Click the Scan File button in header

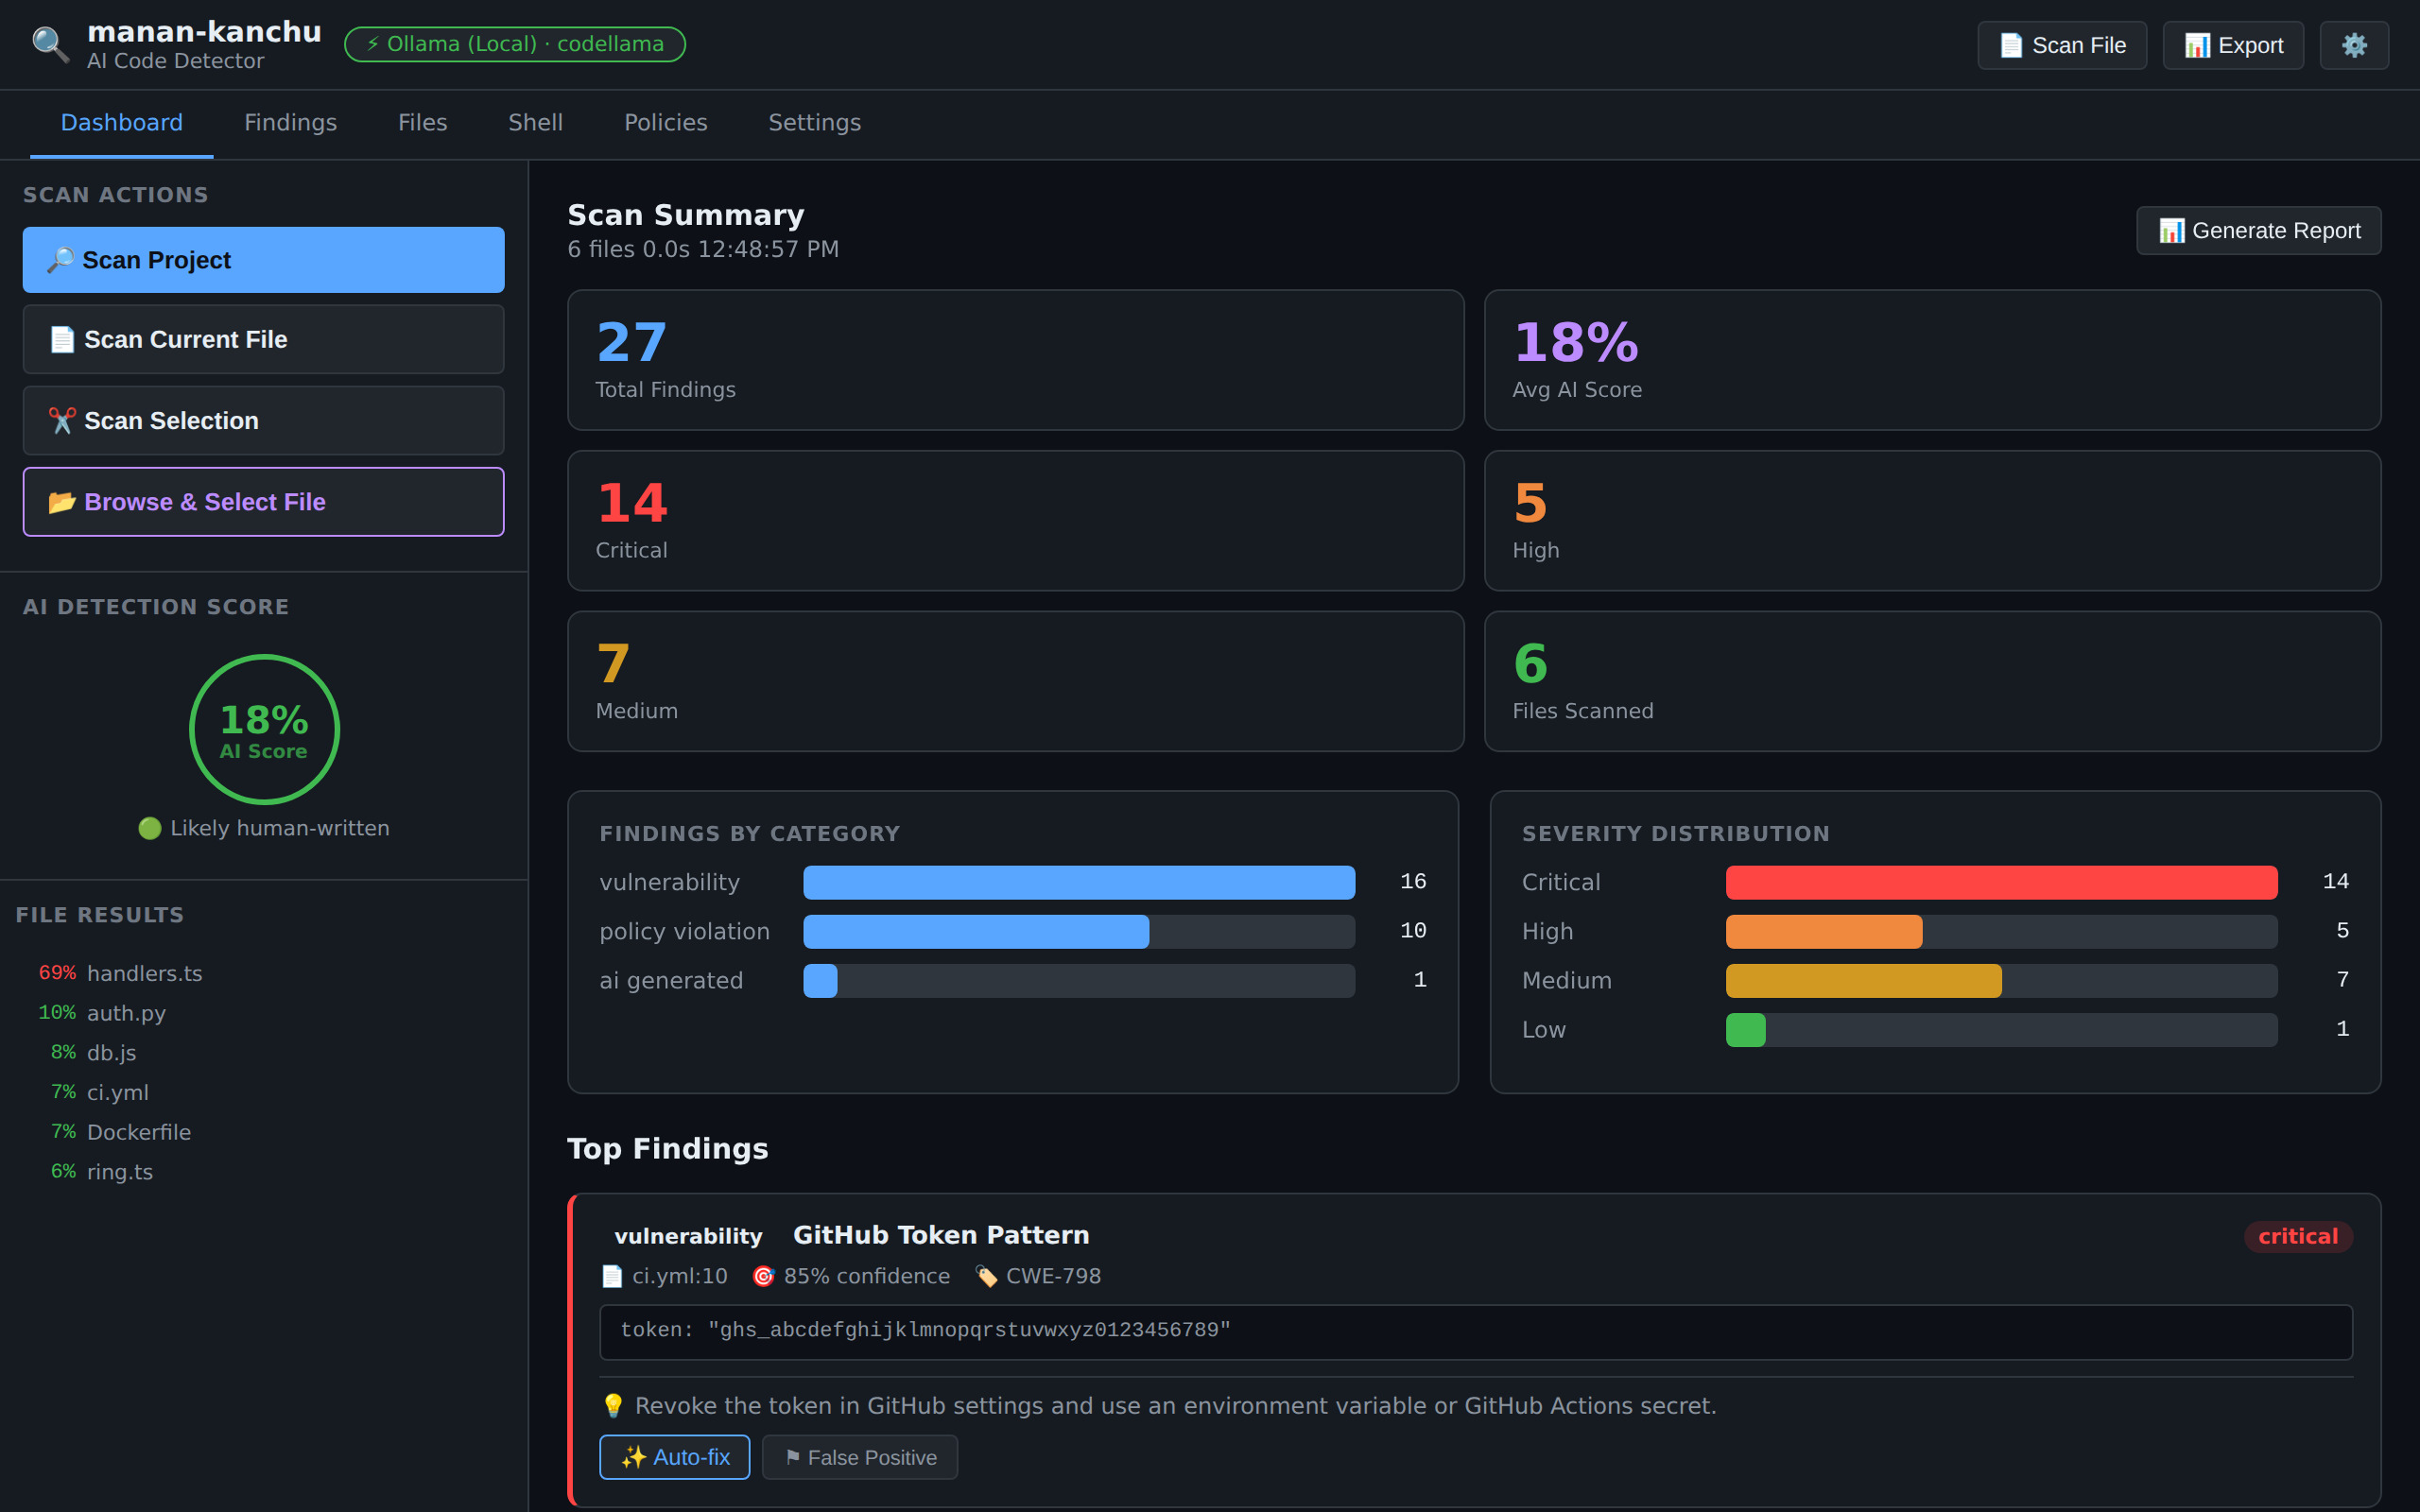[2061, 45]
